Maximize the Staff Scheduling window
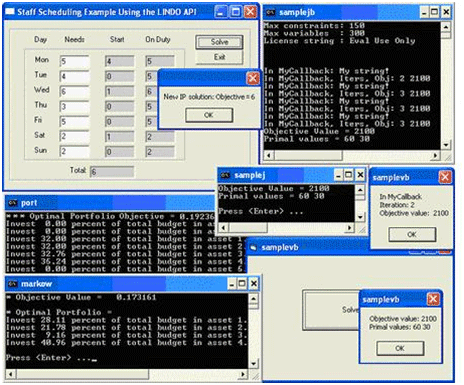Screen dimensions: 464x385 tap(236, 12)
